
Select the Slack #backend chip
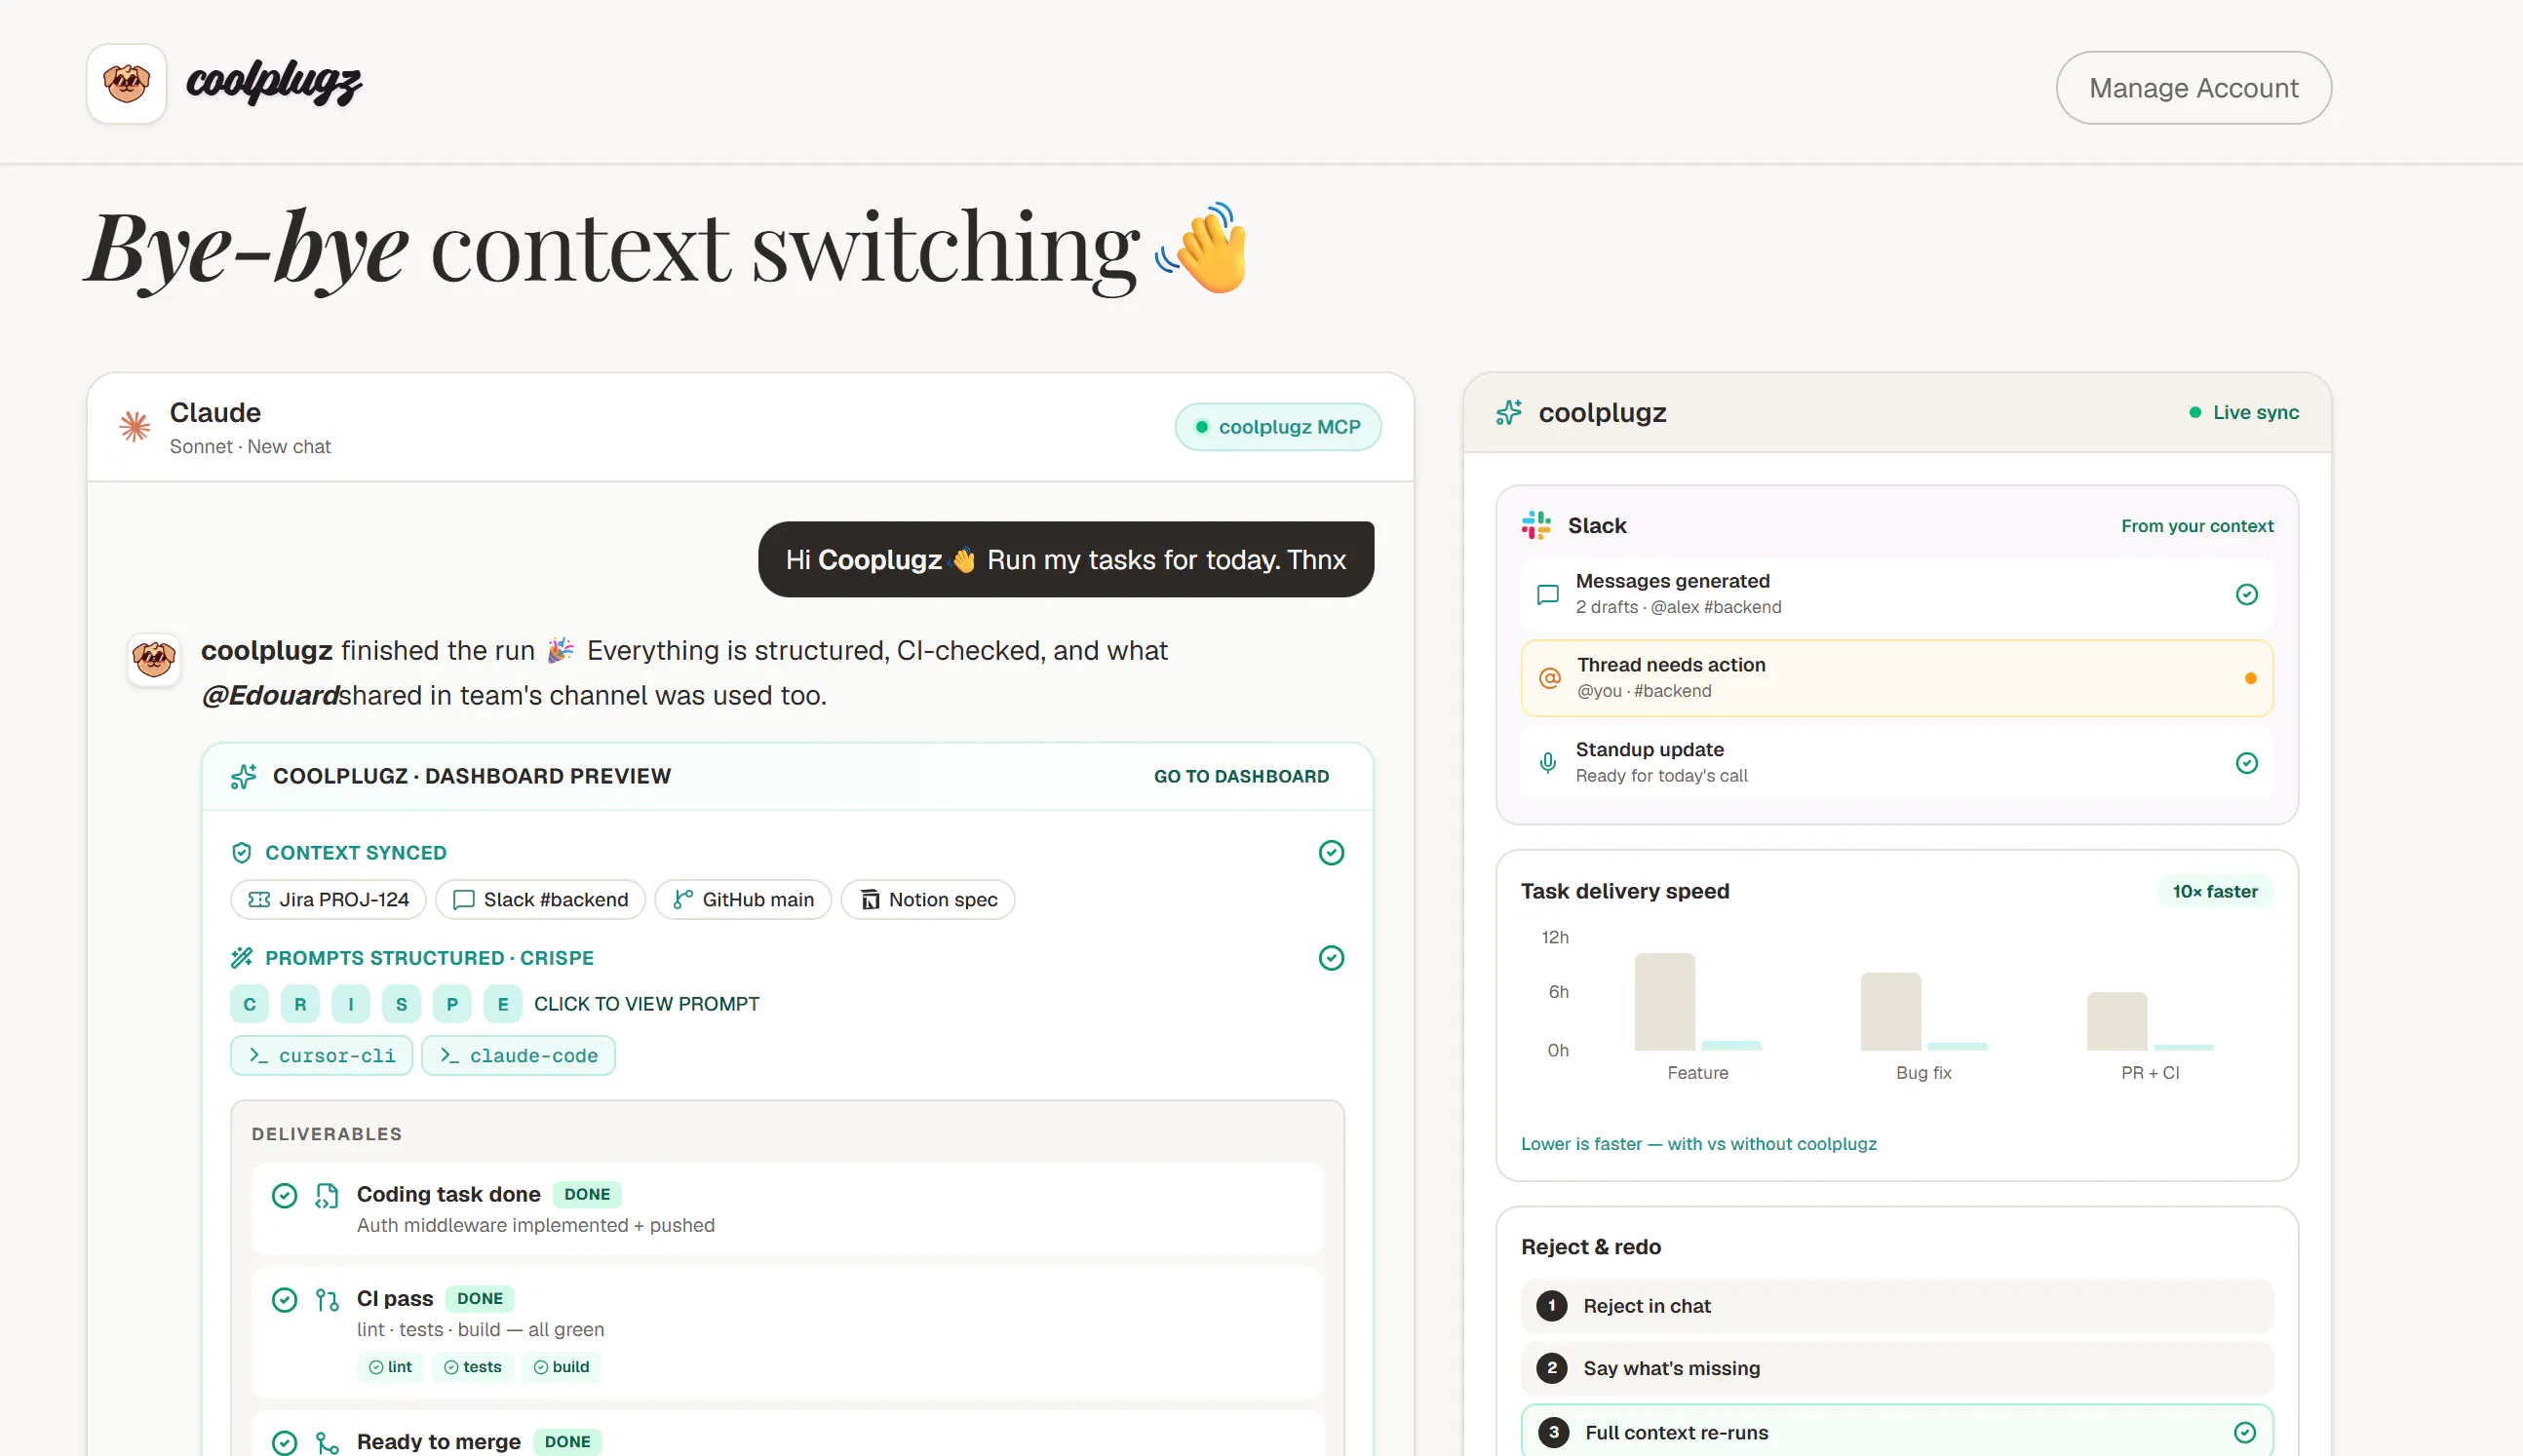pos(540,900)
